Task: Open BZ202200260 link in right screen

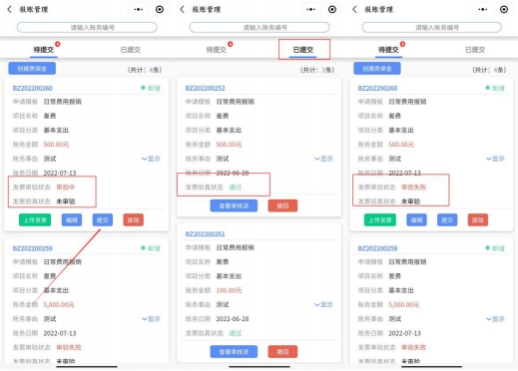Action: [377, 88]
